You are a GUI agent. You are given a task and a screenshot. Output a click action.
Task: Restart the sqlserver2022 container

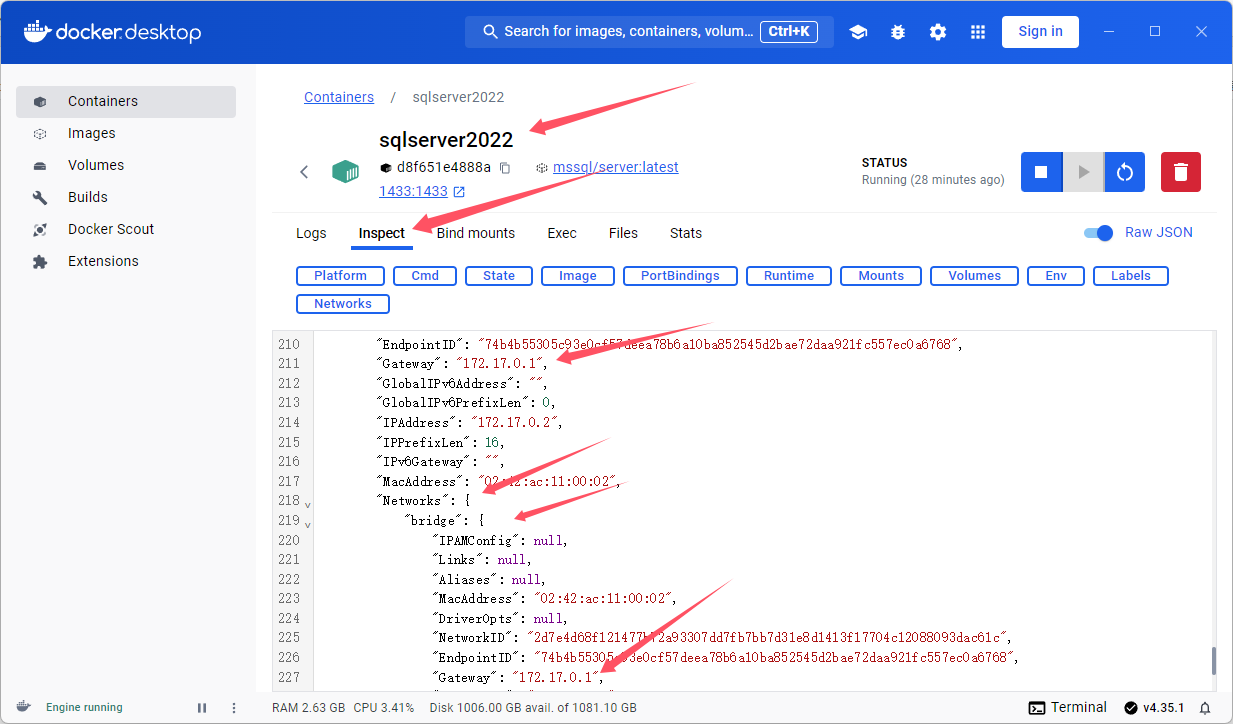(1125, 172)
